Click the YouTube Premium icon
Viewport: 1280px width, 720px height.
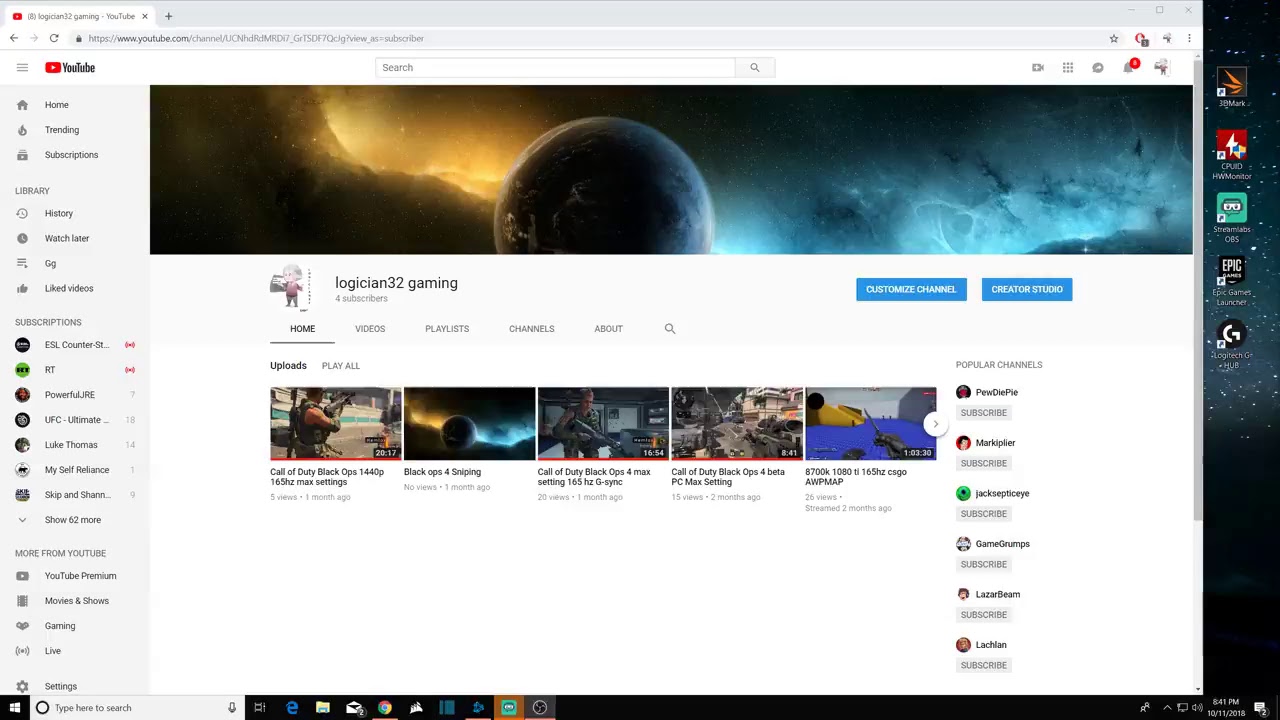coord(22,576)
